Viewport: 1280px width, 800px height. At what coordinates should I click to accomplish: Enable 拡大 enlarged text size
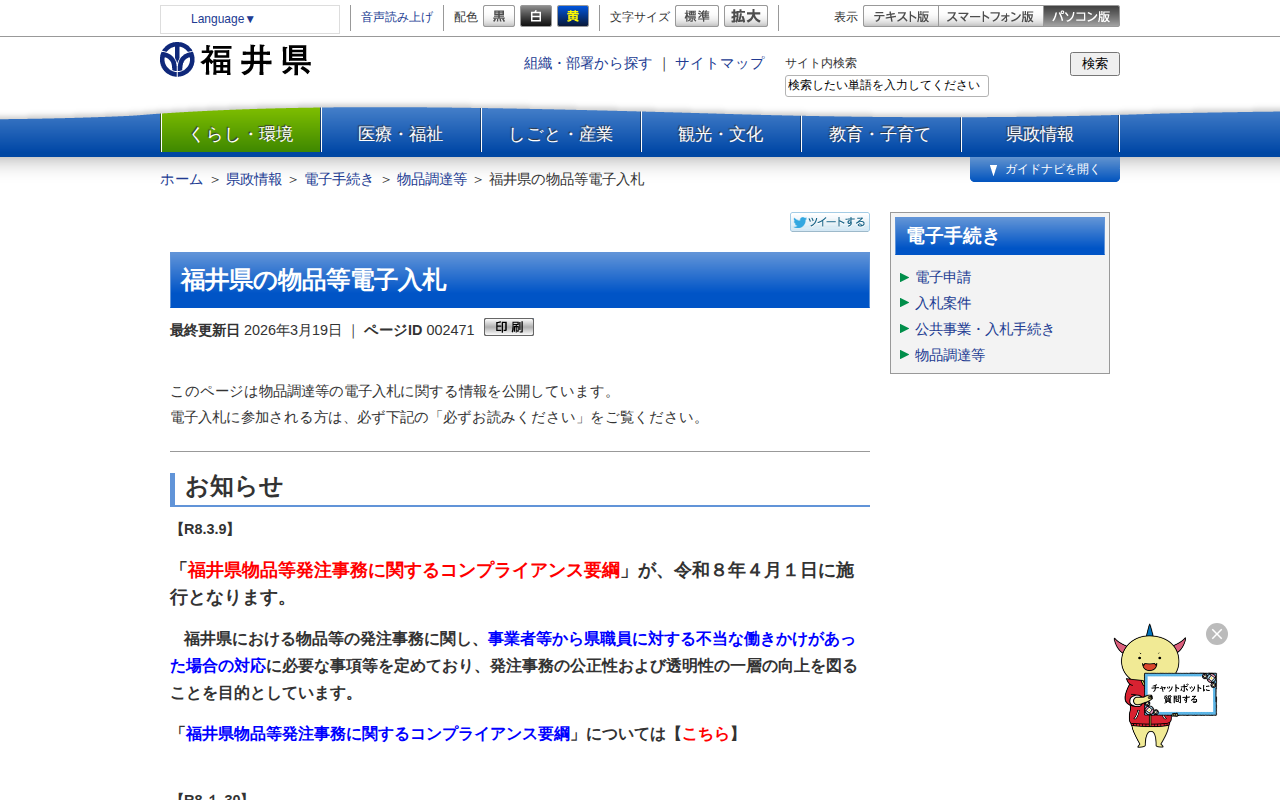[x=745, y=16]
